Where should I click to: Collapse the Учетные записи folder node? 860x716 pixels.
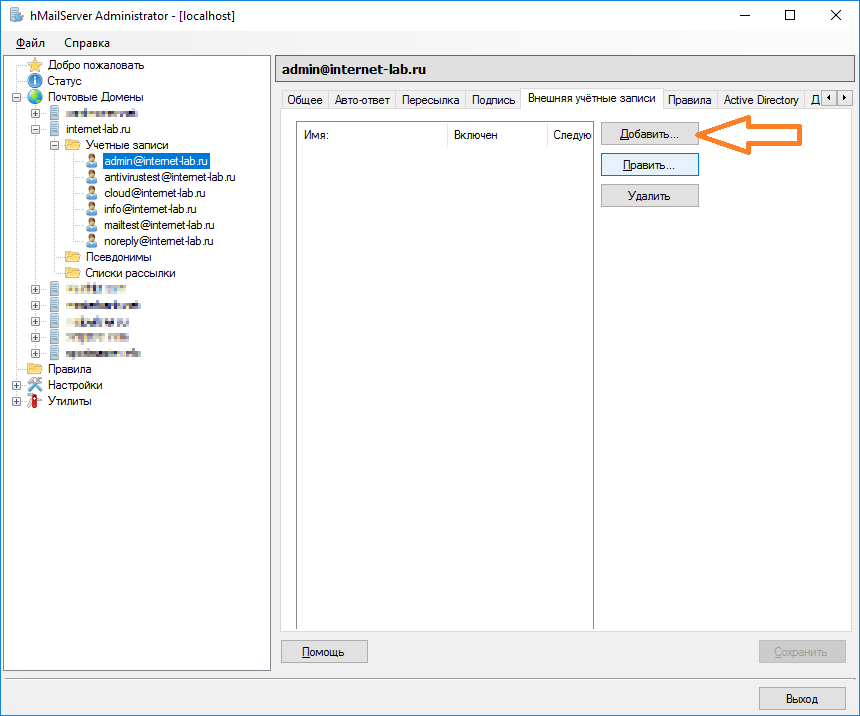tap(54, 145)
